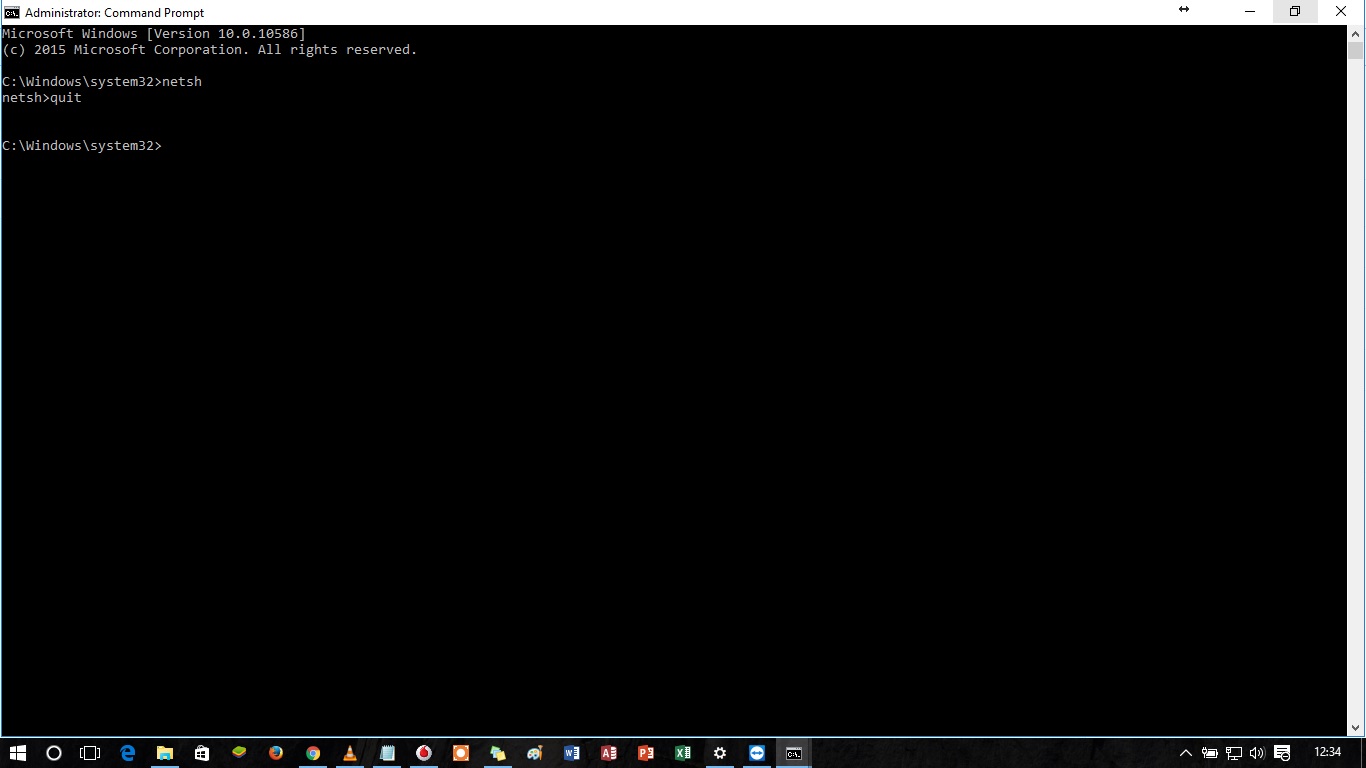Open Google Chrome

pos(312,753)
